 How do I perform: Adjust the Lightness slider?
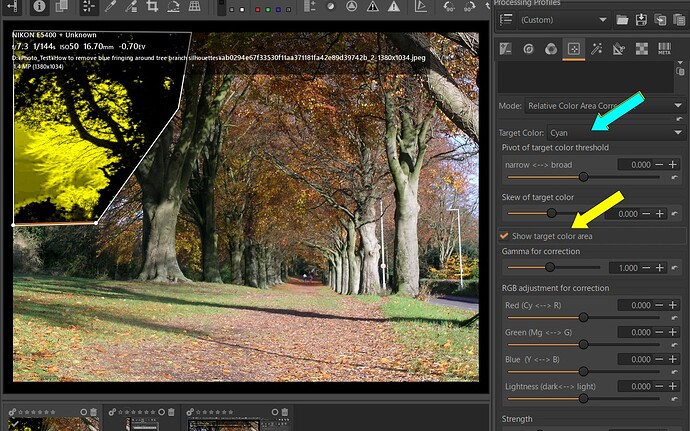point(584,399)
